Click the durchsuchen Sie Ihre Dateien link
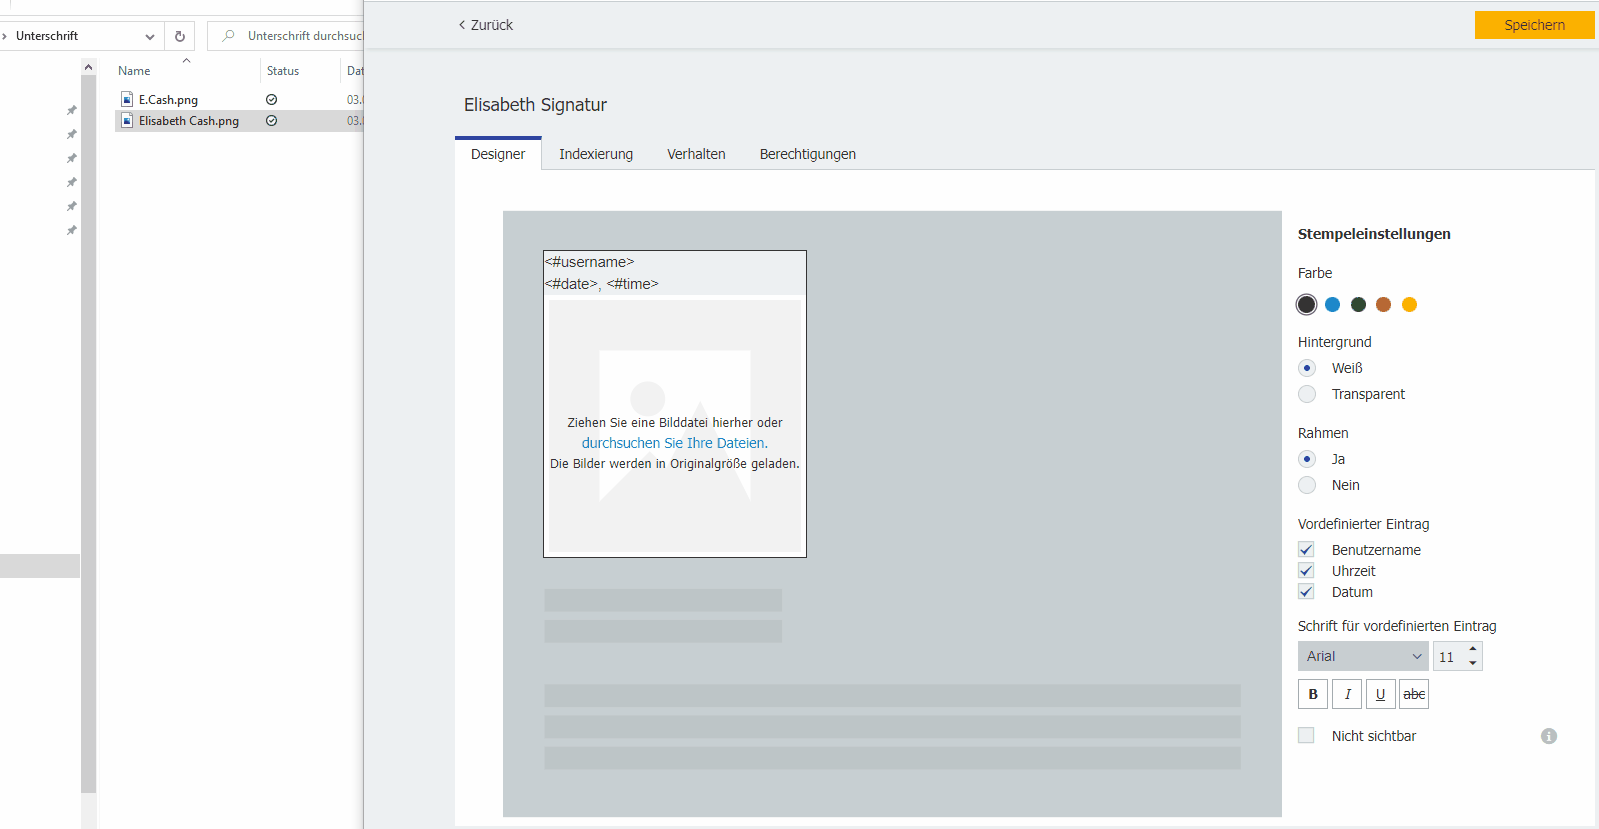This screenshot has width=1599, height=829. coord(674,443)
